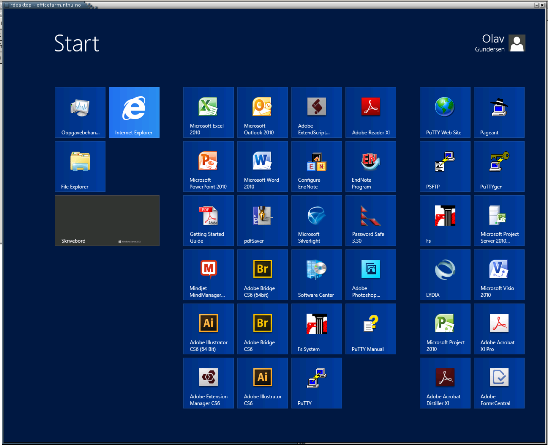Launch the PuTTYgen key tile
This screenshot has height=445, width=548.
(499, 166)
